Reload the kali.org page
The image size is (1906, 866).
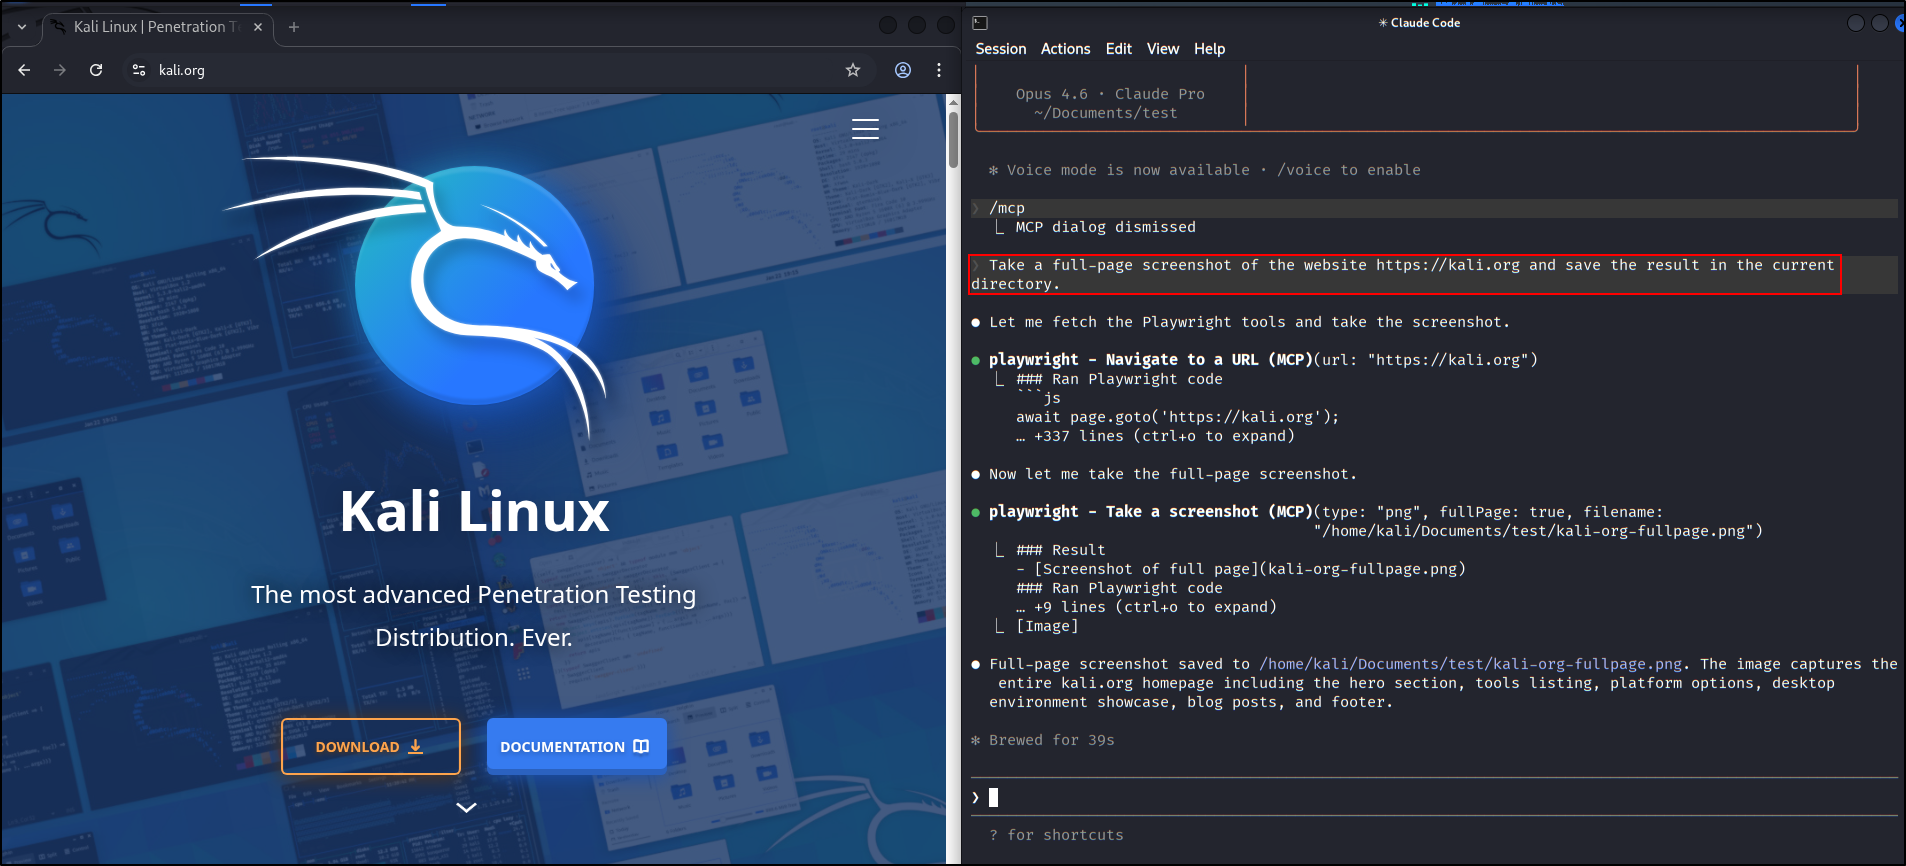(96, 70)
